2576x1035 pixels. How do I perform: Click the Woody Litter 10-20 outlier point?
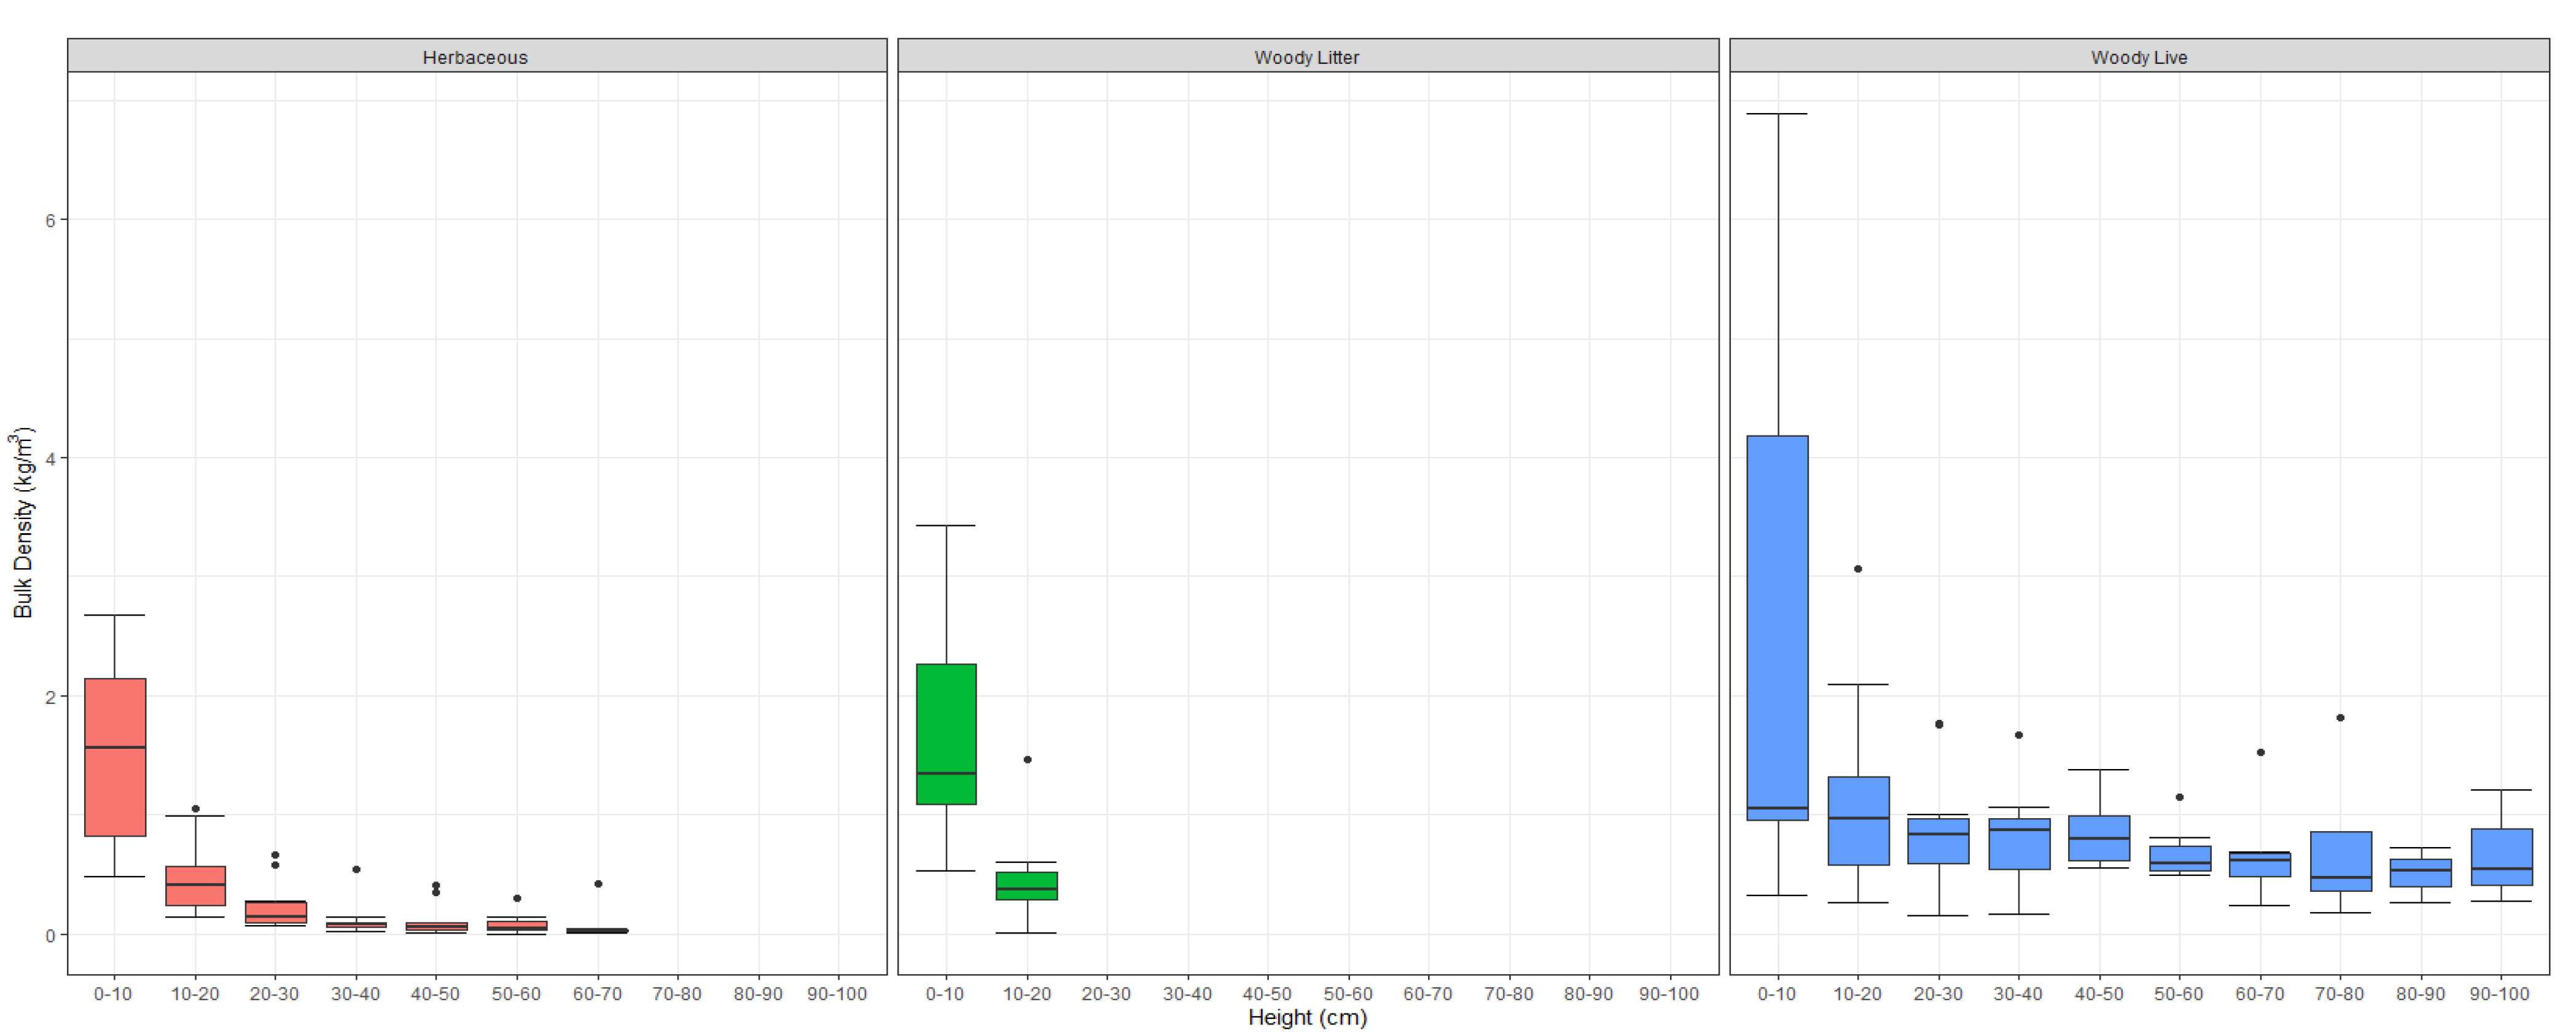coord(1027,760)
